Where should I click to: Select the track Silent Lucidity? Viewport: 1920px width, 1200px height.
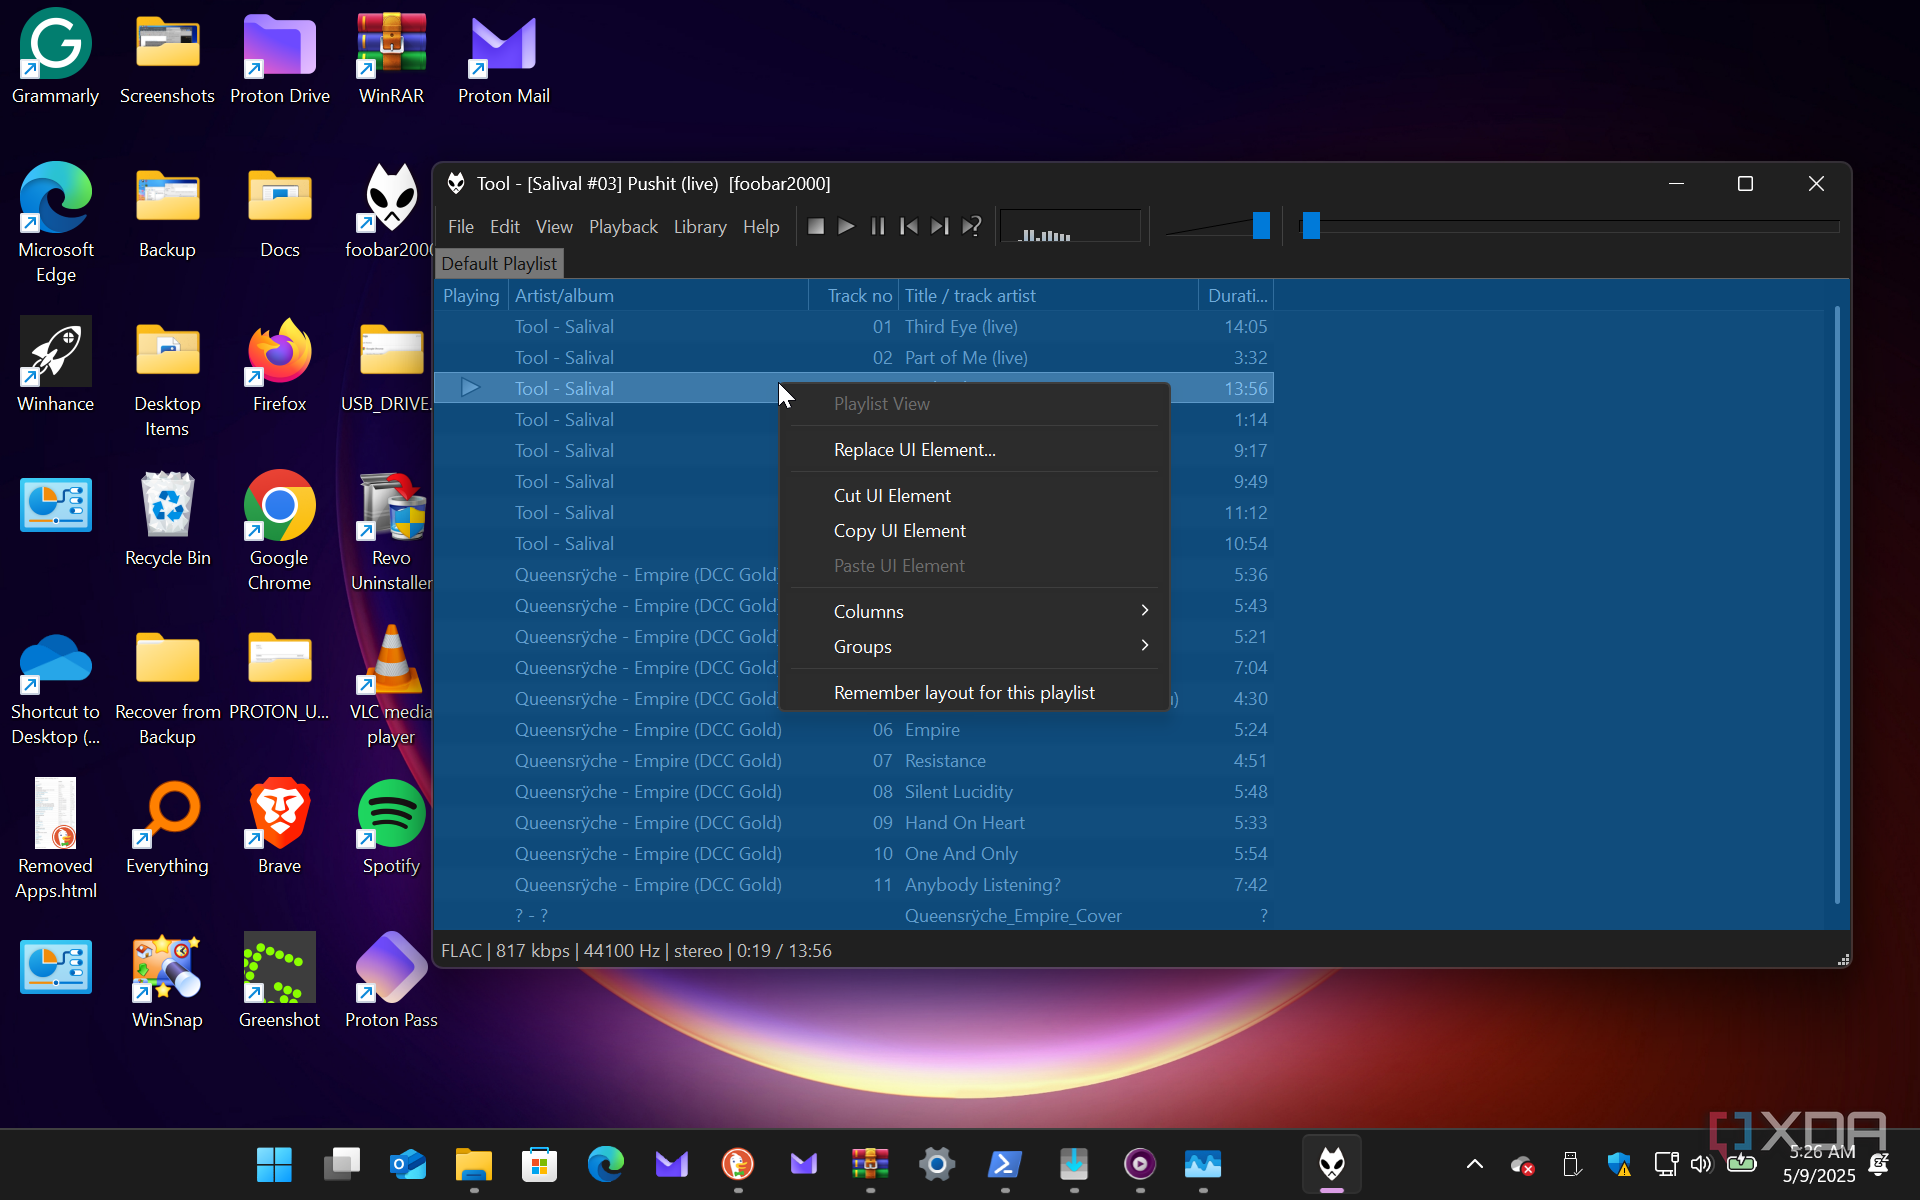tap(854, 792)
